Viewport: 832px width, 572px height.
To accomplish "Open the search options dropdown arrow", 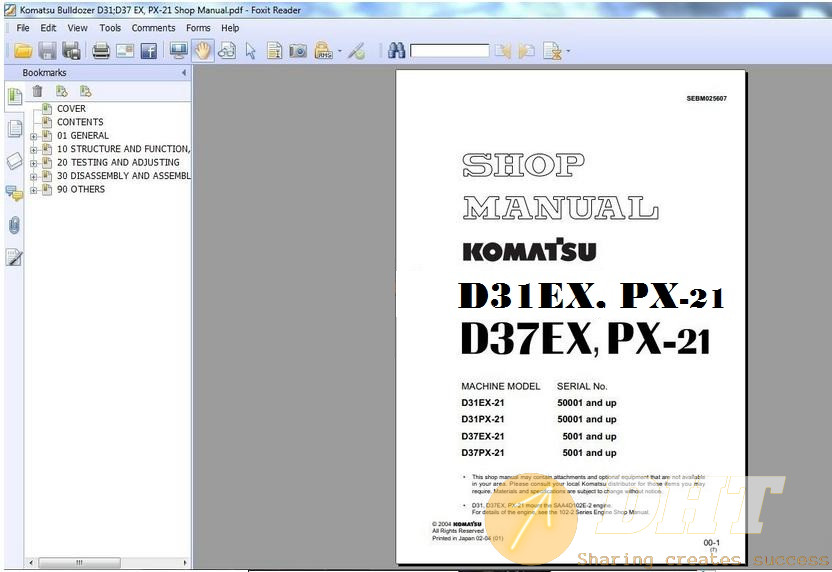I will (x=568, y=51).
